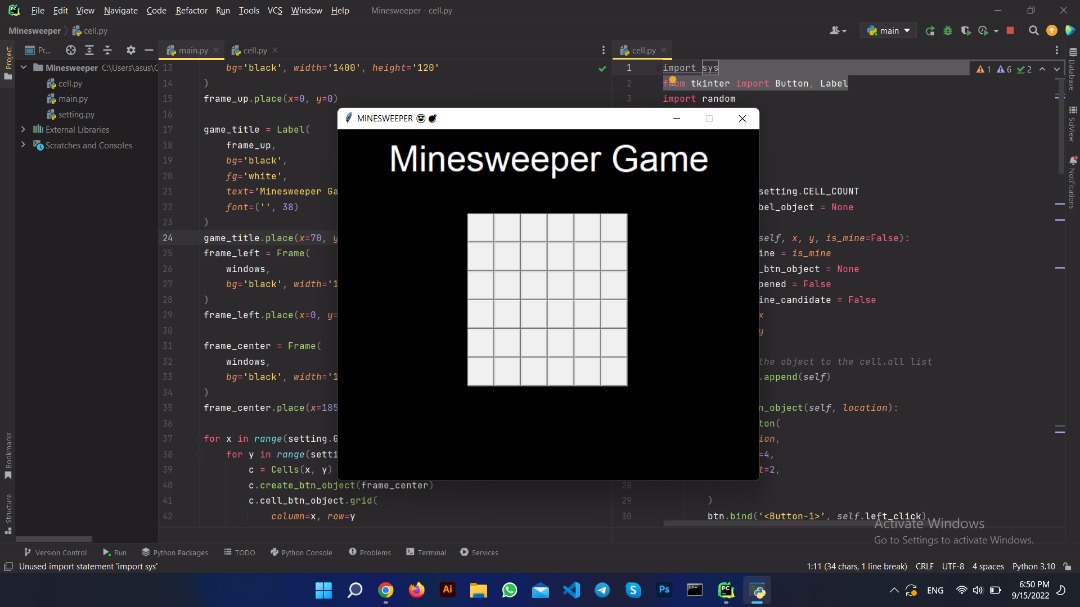Click Expand All icon in Project panel
The height and width of the screenshot is (607, 1080).
point(90,50)
